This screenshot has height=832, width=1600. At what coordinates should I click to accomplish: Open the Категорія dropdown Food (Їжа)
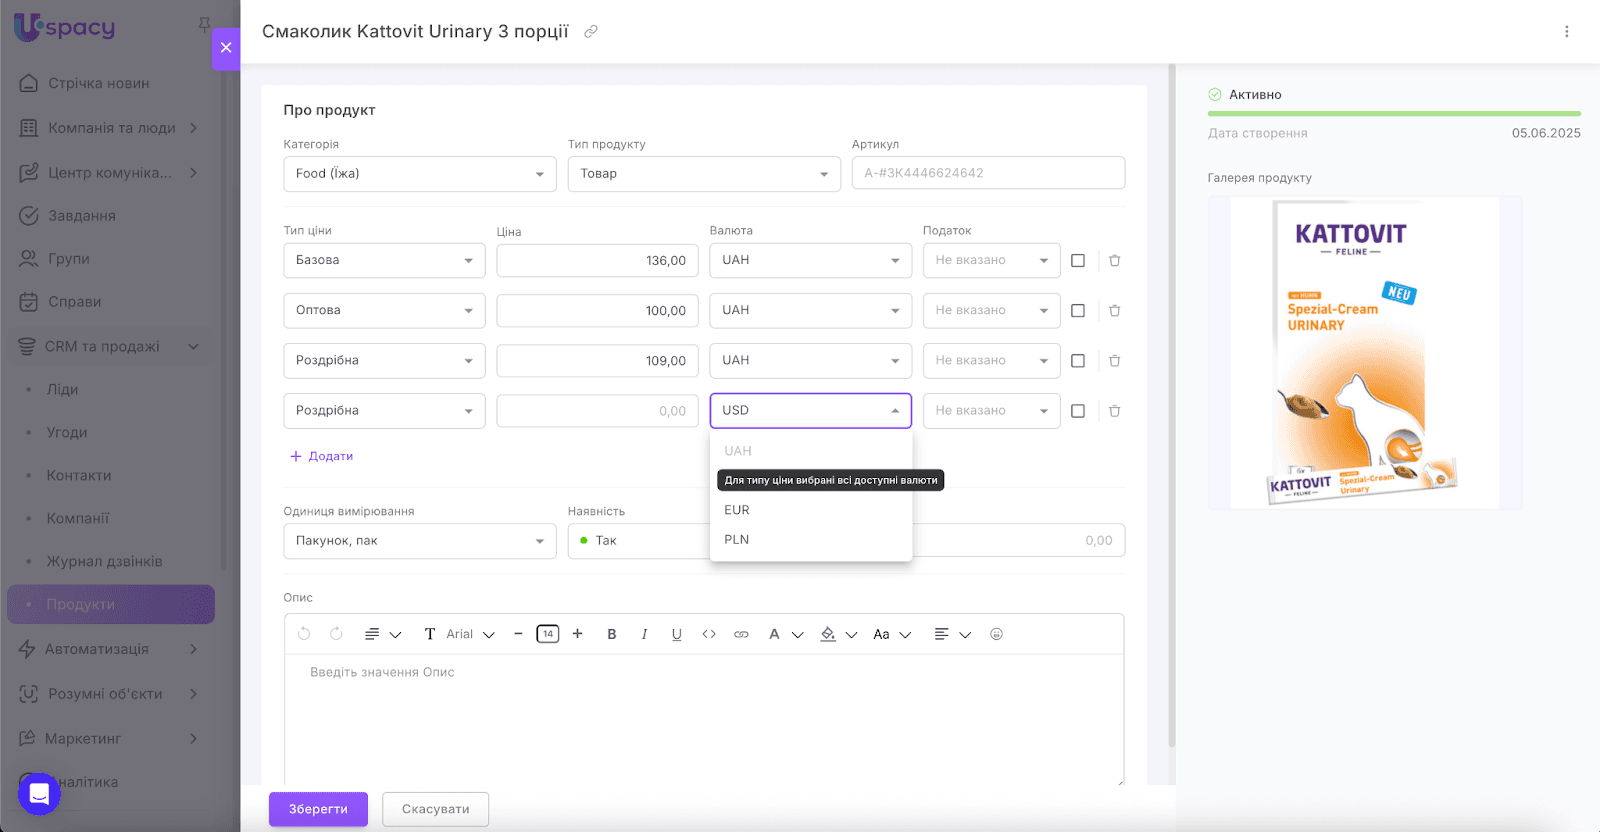click(419, 174)
